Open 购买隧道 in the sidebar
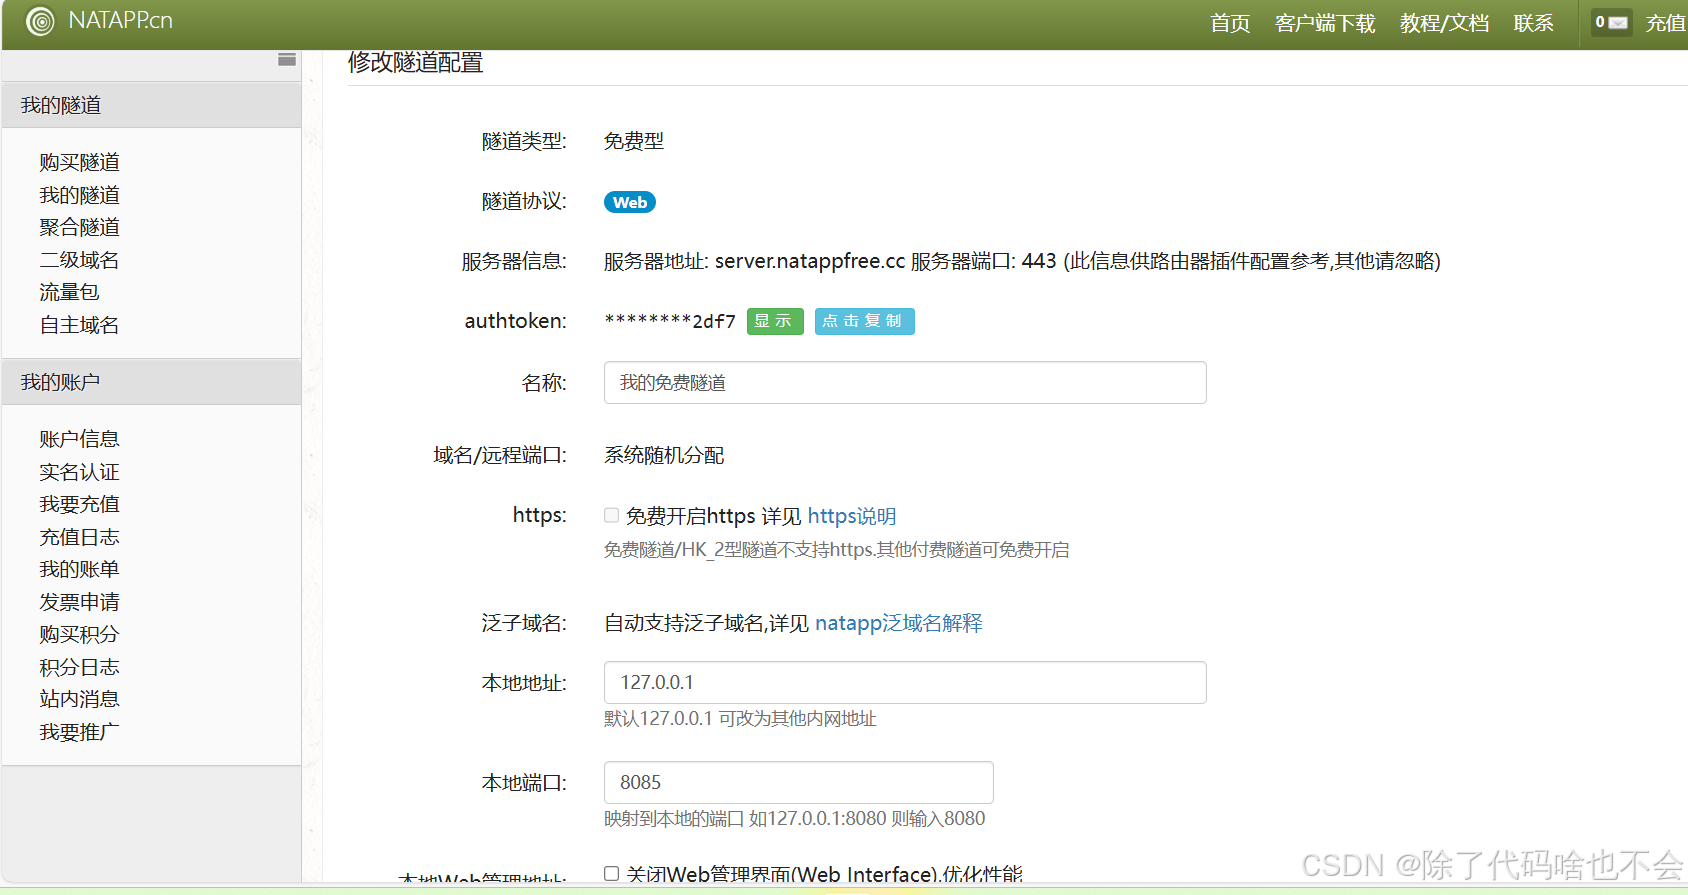The image size is (1688, 895). point(80,162)
